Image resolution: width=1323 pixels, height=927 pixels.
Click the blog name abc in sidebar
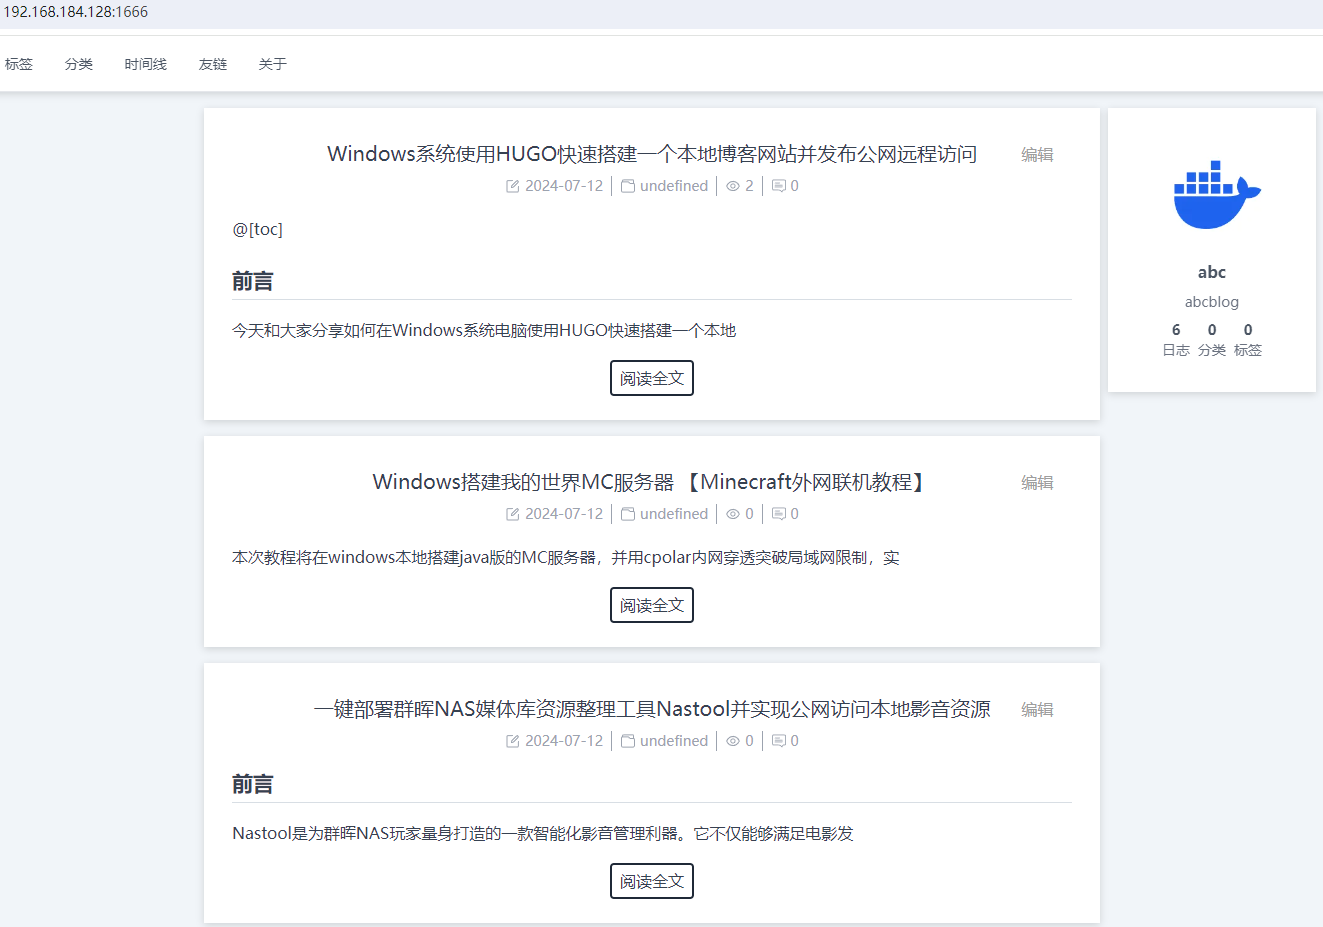[1211, 271]
